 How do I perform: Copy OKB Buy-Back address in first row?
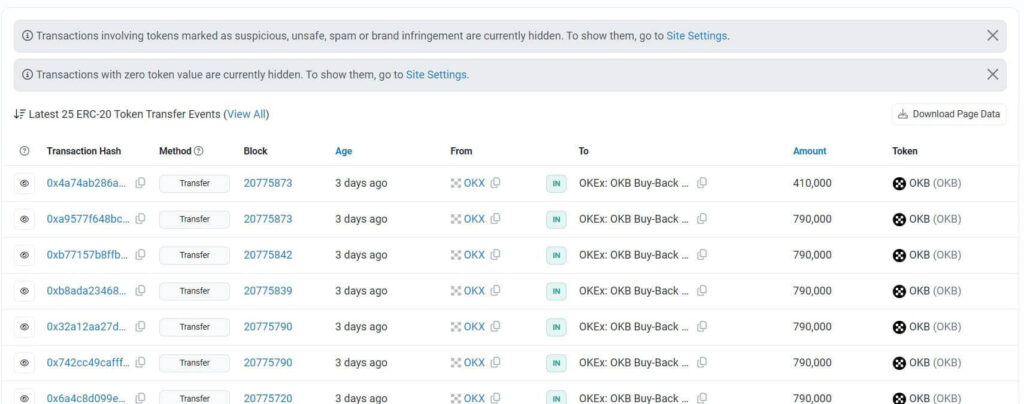[x=702, y=183]
